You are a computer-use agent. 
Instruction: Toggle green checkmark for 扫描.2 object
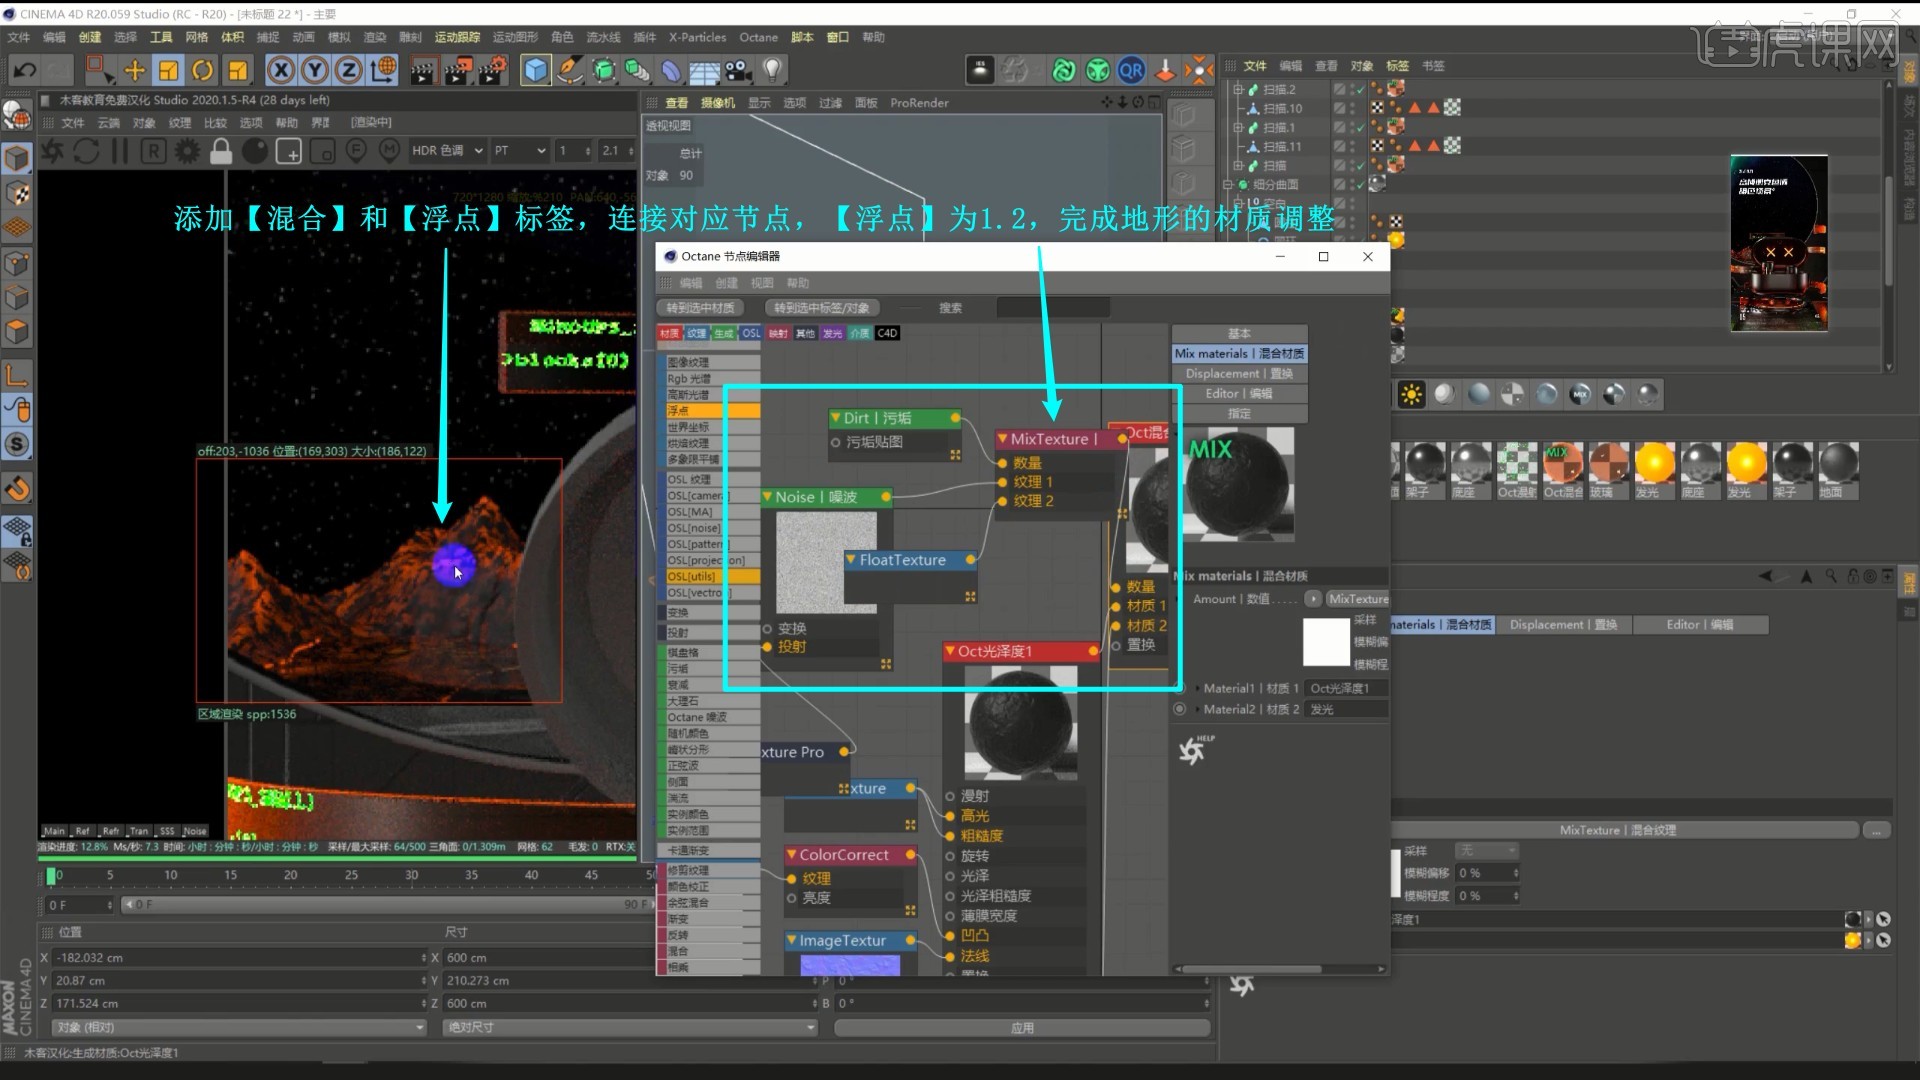pos(1360,90)
